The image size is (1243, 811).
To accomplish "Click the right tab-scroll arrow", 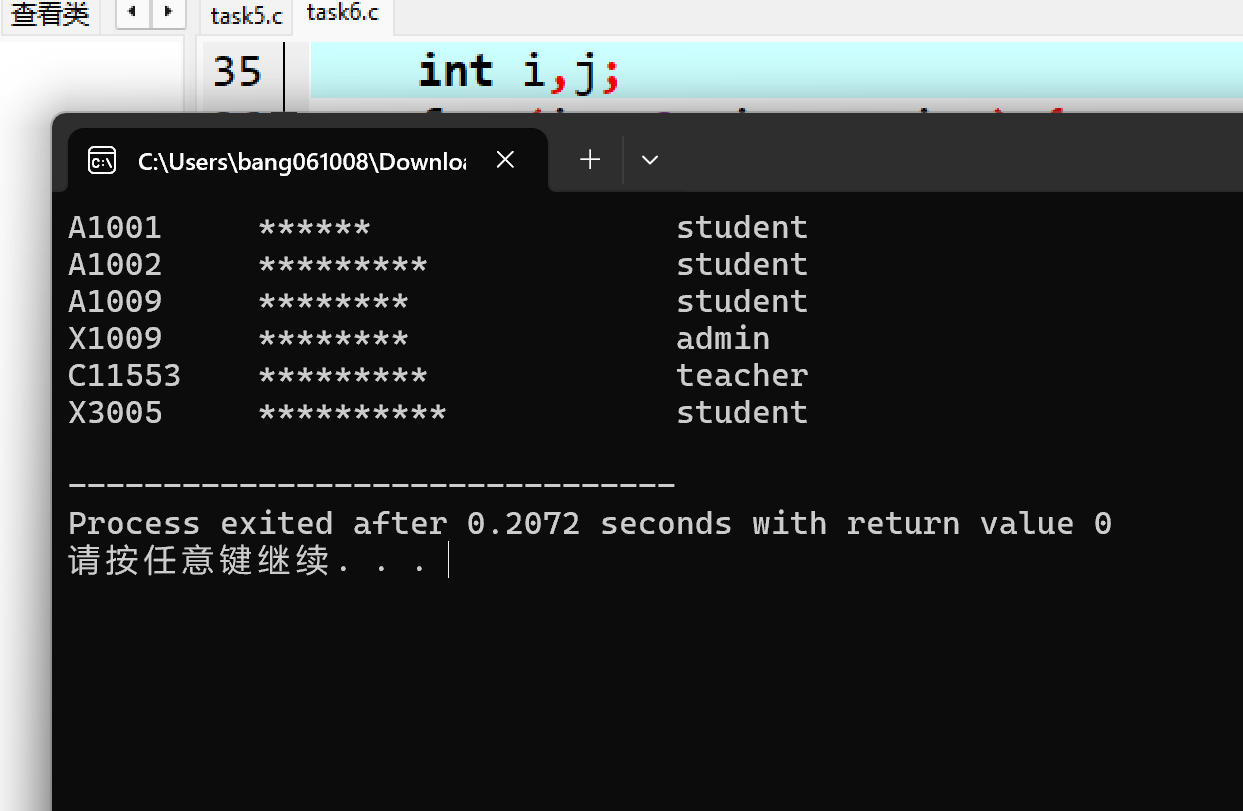I will point(168,13).
